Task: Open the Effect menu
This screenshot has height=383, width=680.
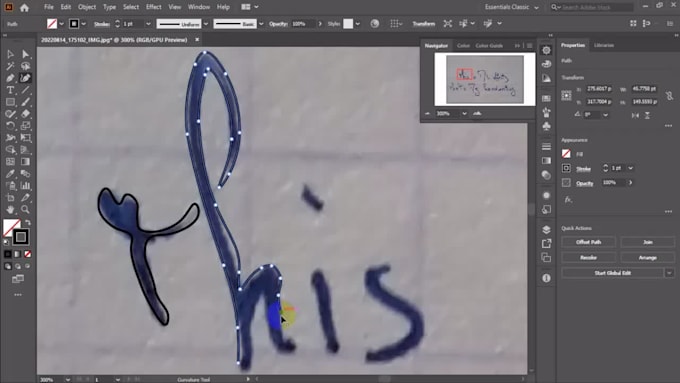Action: point(154,7)
